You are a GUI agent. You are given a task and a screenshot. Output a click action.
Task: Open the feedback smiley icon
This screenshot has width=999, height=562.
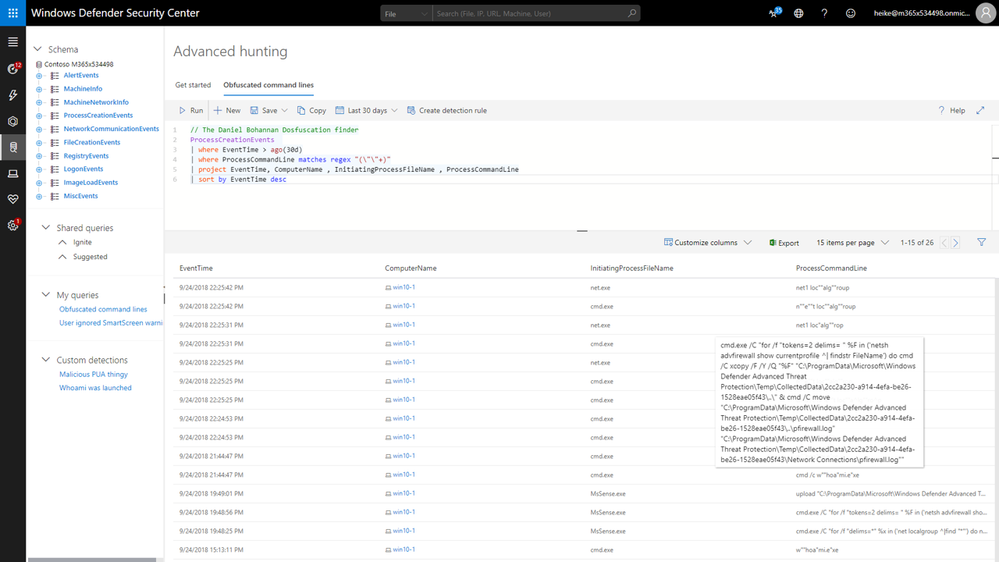pos(851,13)
